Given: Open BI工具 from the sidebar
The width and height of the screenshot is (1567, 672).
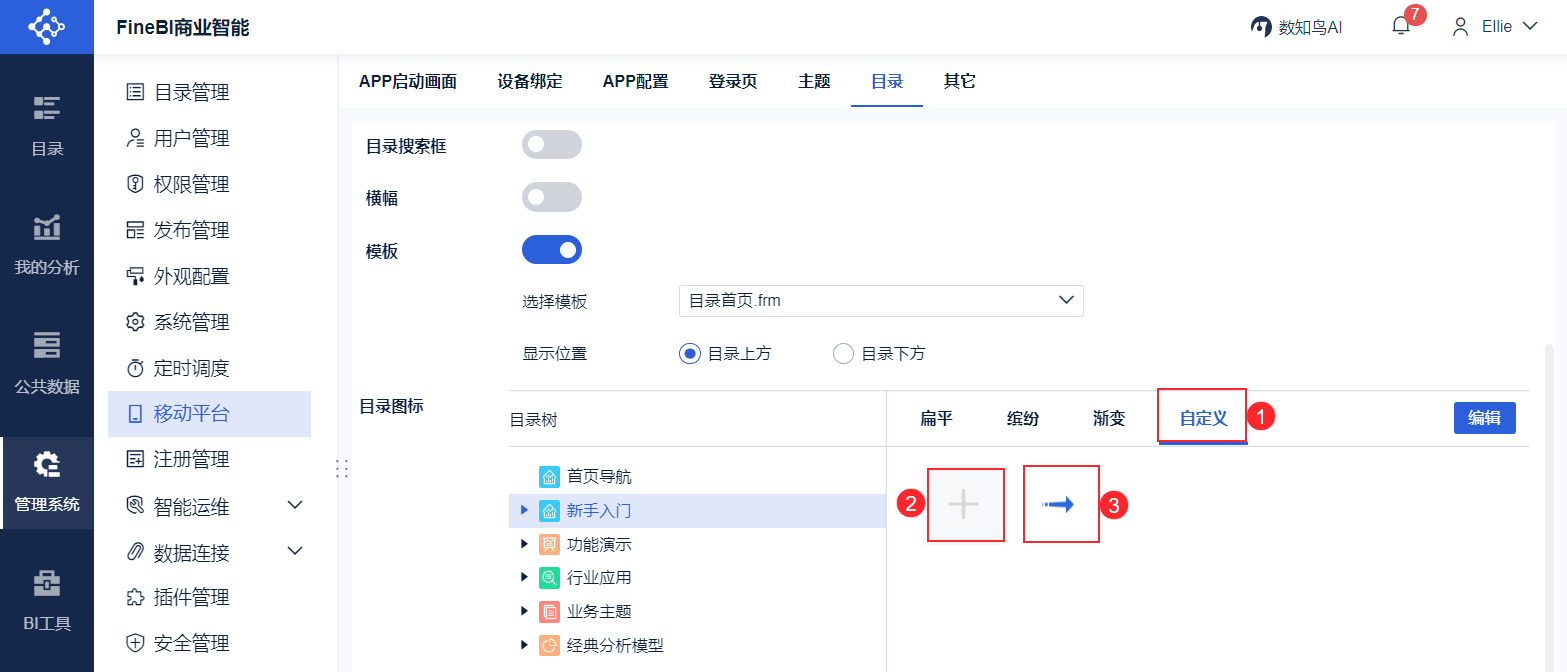Looking at the screenshot, I should point(47,599).
